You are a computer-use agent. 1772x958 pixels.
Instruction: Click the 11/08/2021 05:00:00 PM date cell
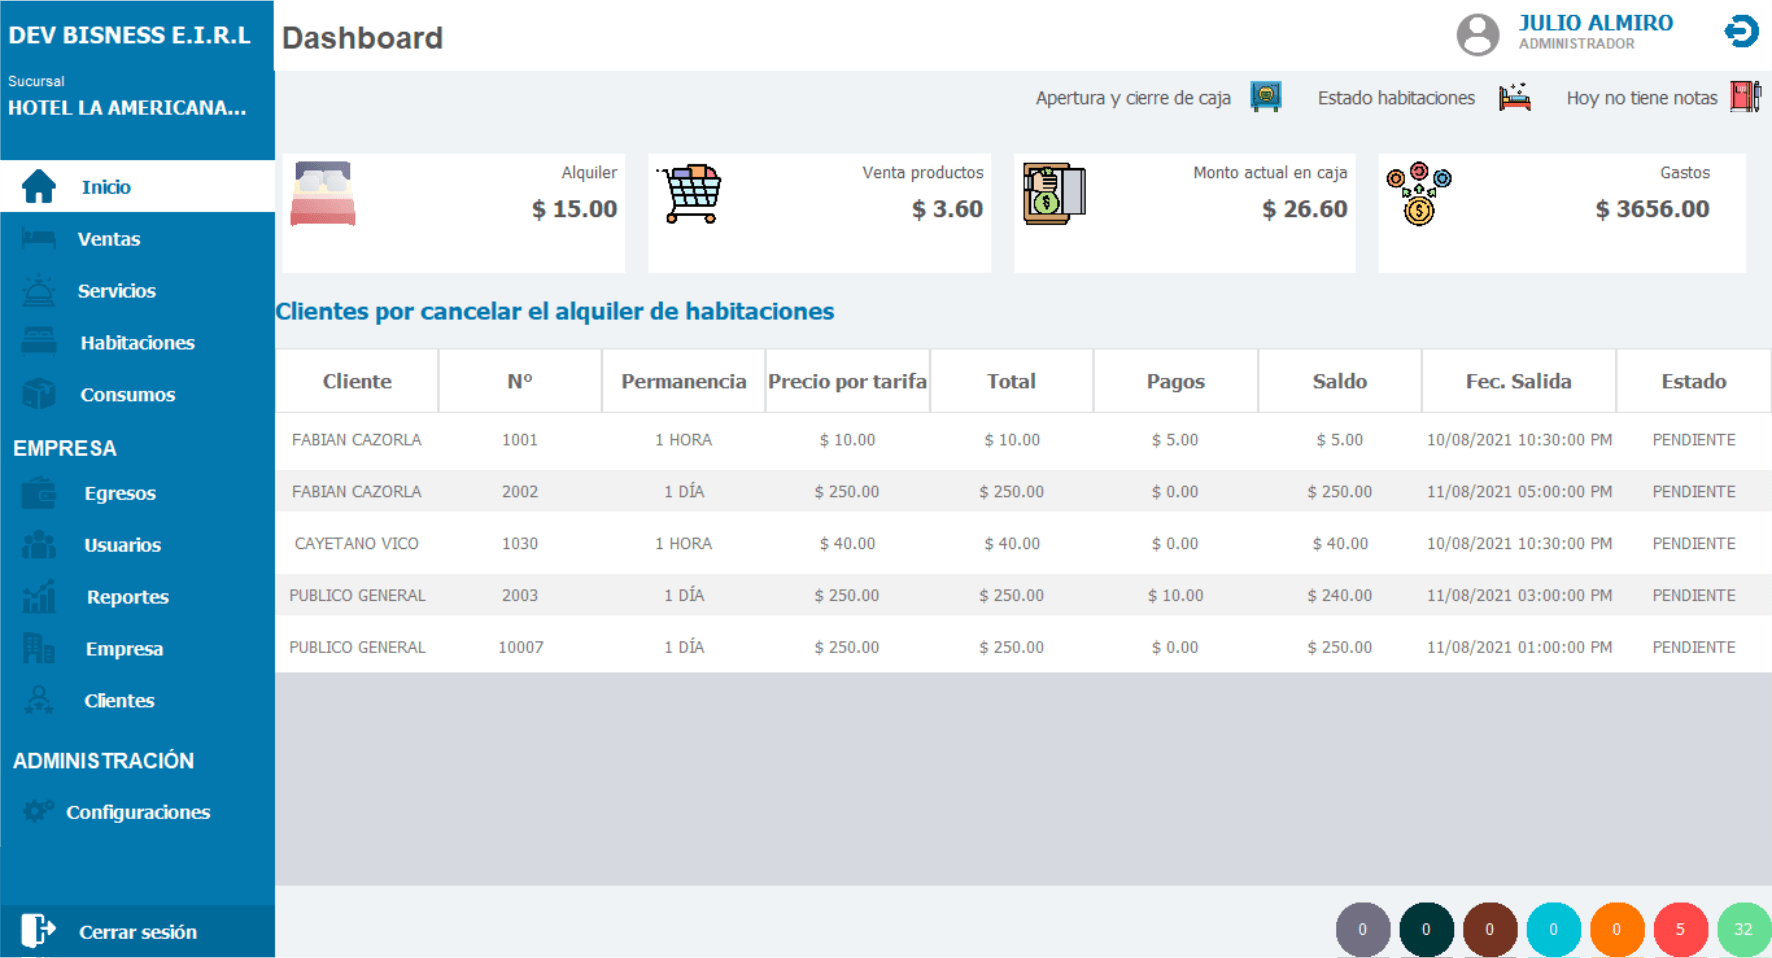[x=1519, y=491]
